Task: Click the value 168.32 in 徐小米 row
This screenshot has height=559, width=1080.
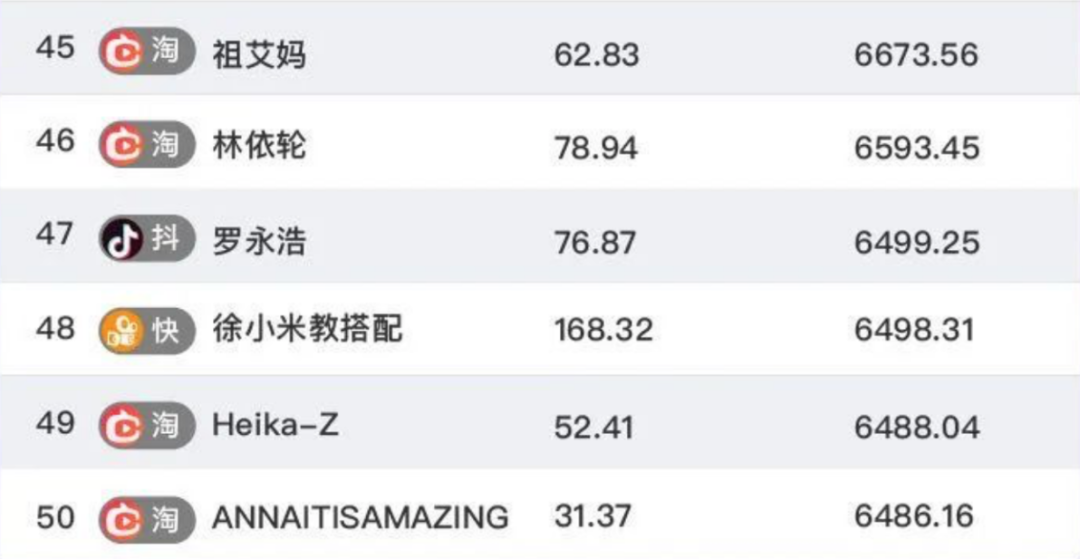Action: [x=603, y=330]
